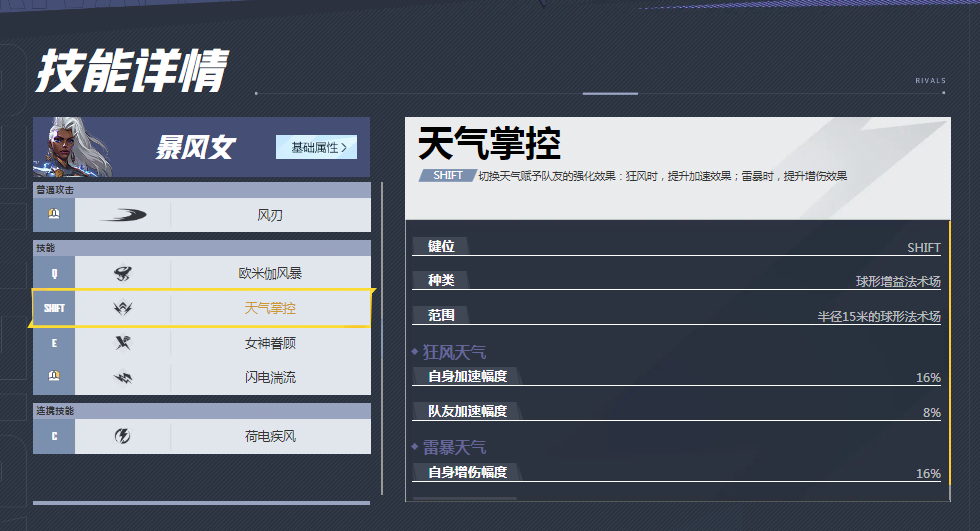Expand the 狂风天气 section header
The height and width of the screenshot is (531, 980).
(454, 352)
